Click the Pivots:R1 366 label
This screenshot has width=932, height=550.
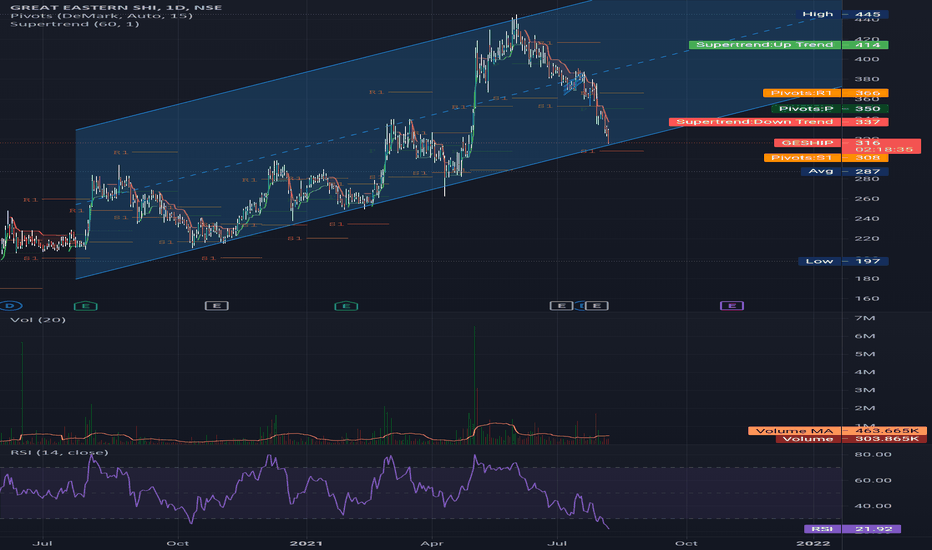click(x=826, y=93)
